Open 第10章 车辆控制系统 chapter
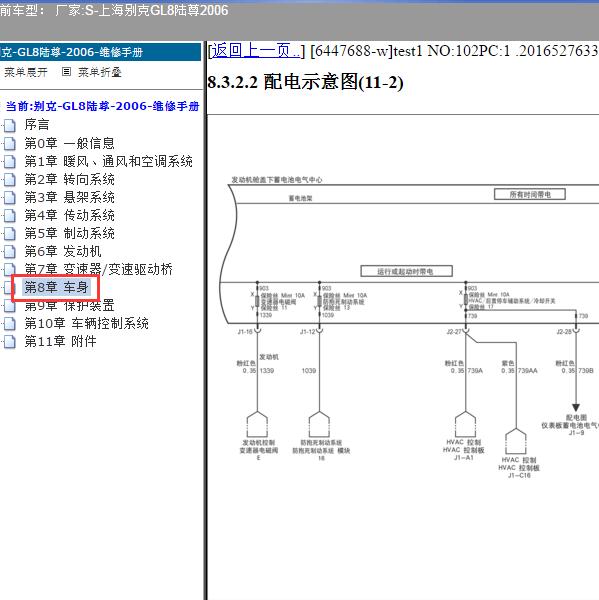This screenshot has height=600, width=599. point(87,323)
